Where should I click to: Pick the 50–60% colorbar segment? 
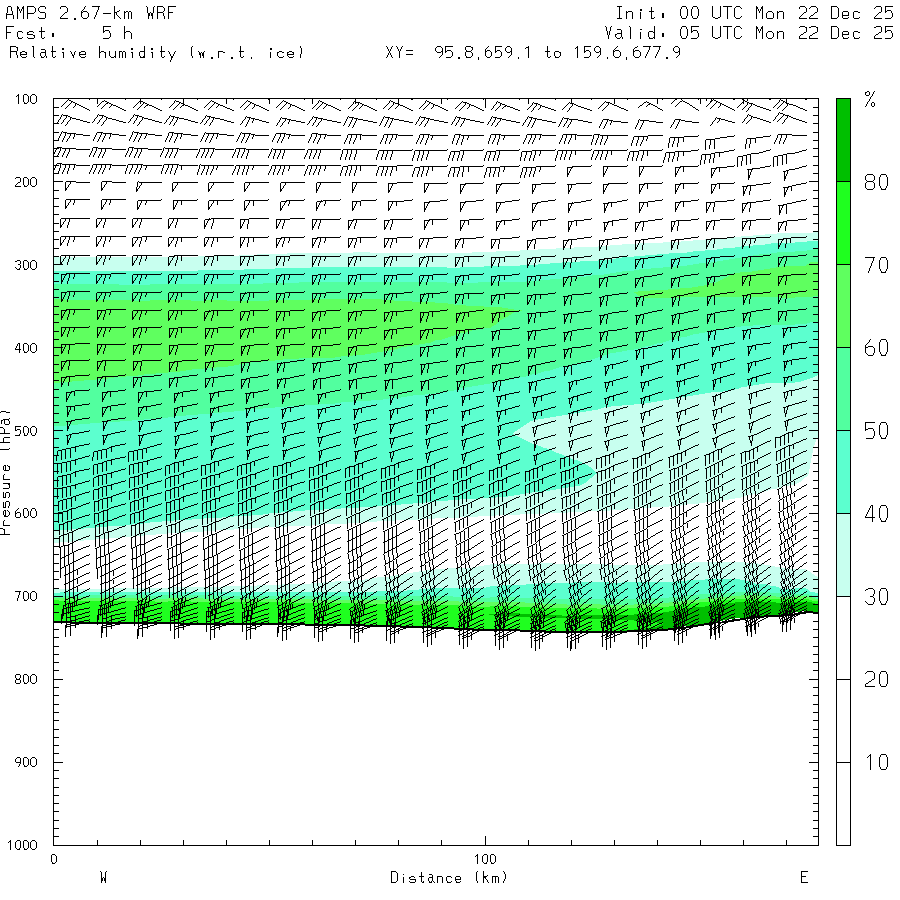coord(843,389)
